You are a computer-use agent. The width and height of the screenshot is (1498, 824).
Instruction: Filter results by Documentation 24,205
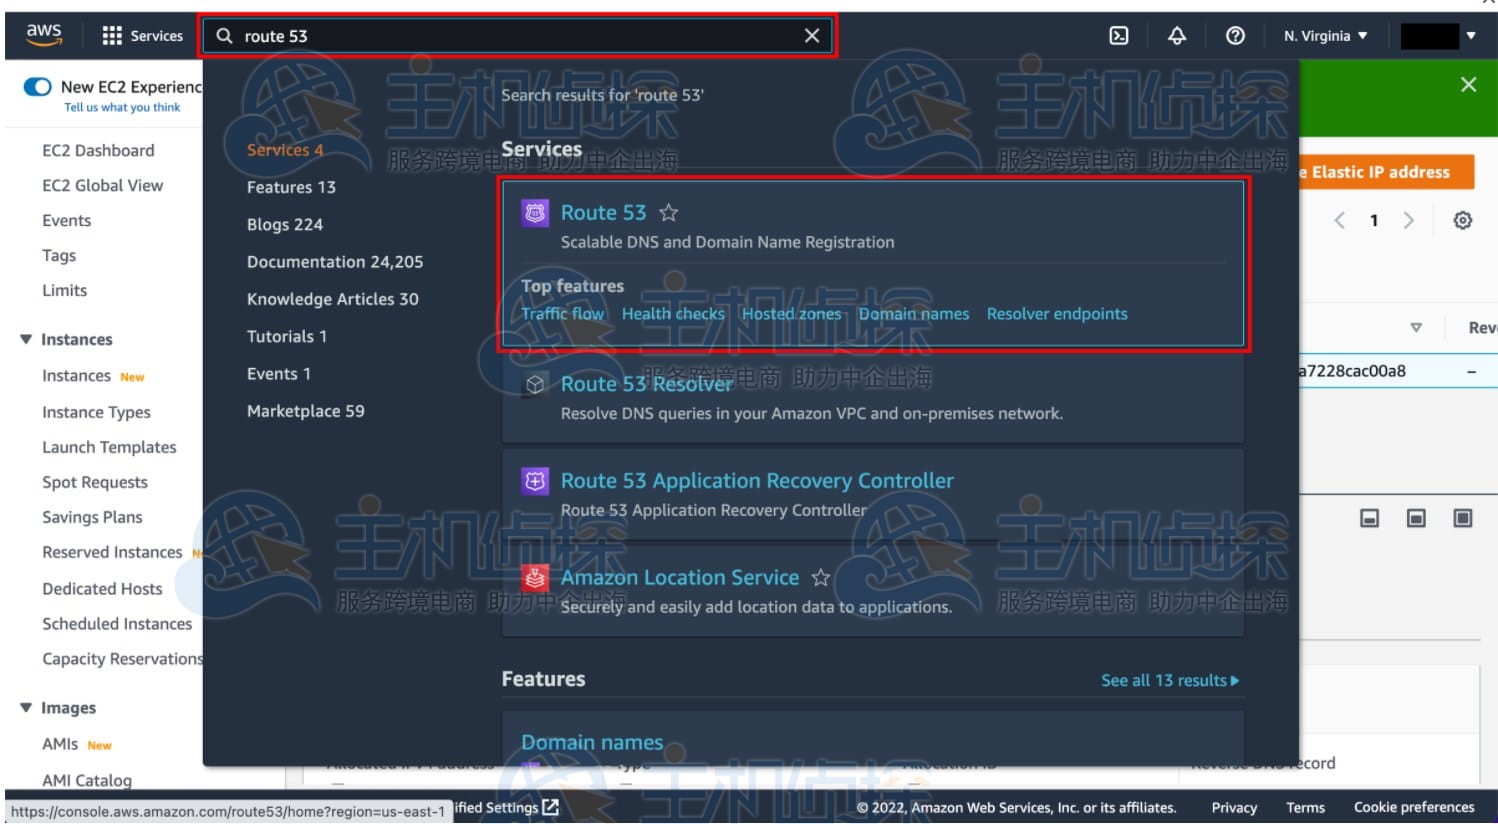(335, 262)
